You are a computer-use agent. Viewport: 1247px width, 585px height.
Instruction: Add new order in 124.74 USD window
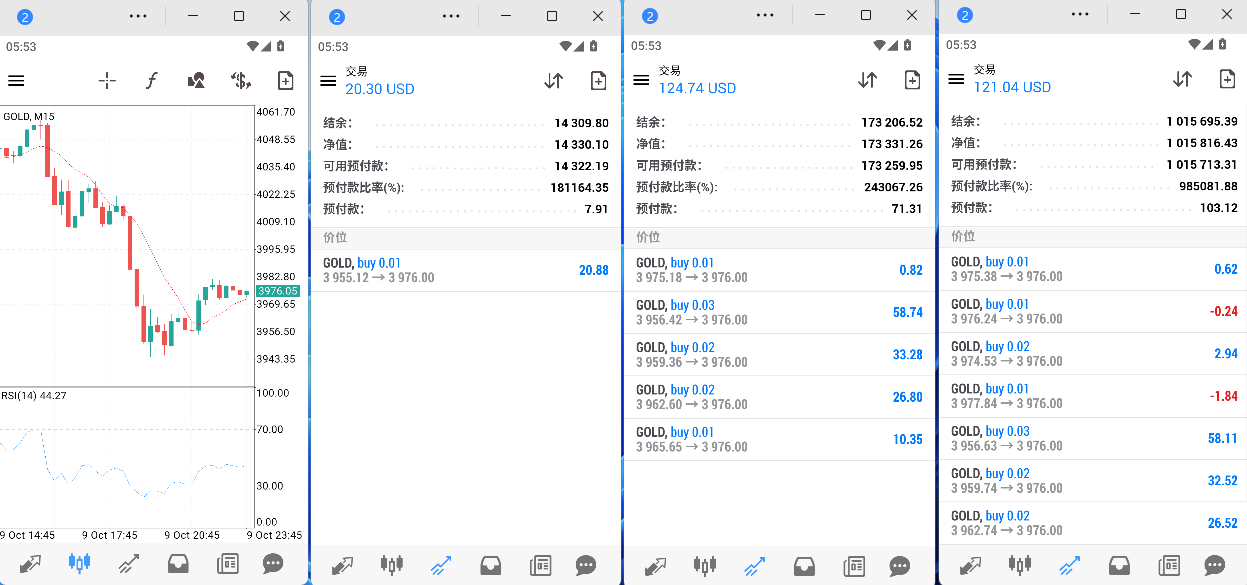[912, 80]
